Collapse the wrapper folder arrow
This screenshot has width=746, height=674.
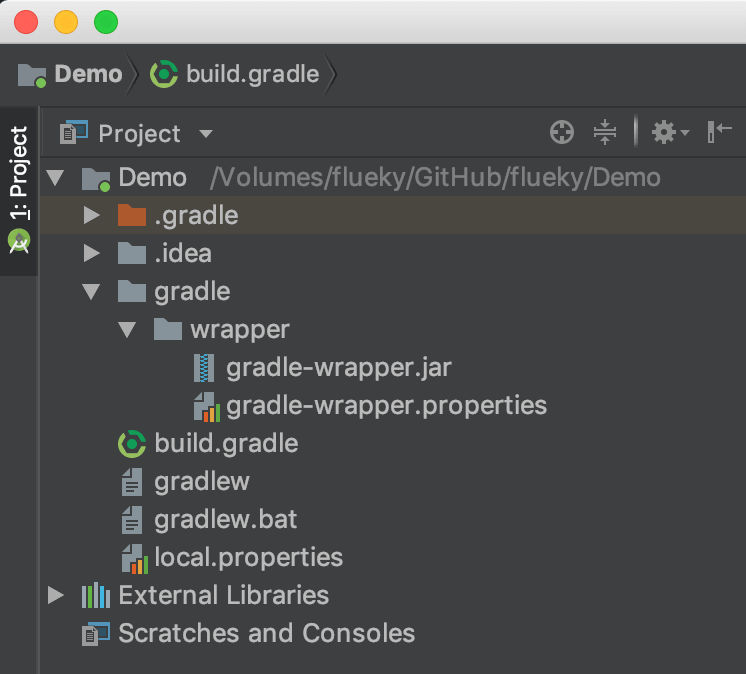coord(128,330)
